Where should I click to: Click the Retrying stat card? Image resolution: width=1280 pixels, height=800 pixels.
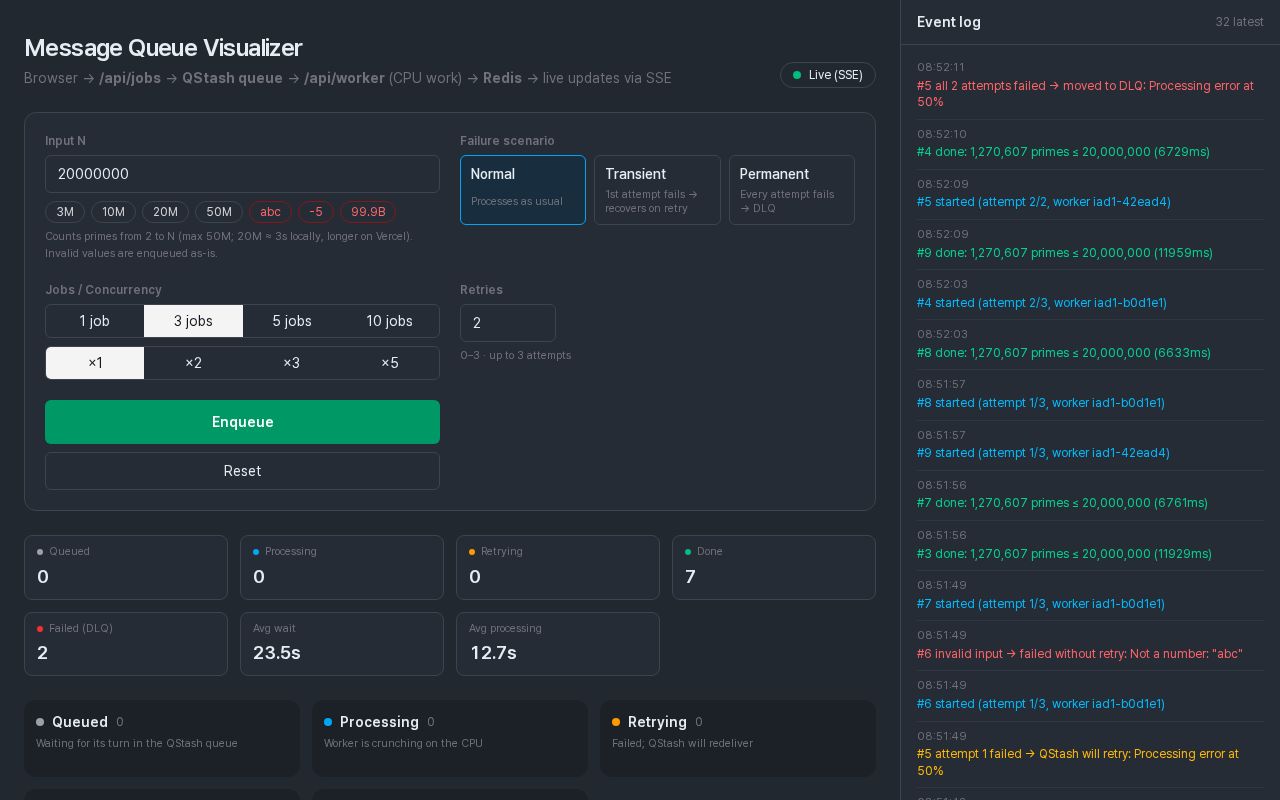(x=558, y=568)
